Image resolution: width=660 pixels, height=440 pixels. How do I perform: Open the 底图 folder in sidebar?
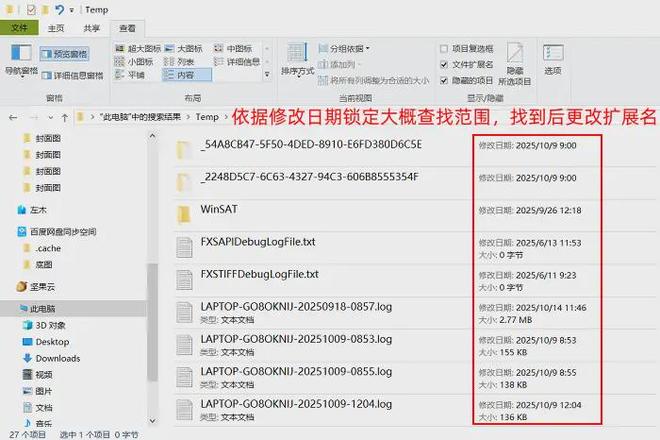pos(38,265)
